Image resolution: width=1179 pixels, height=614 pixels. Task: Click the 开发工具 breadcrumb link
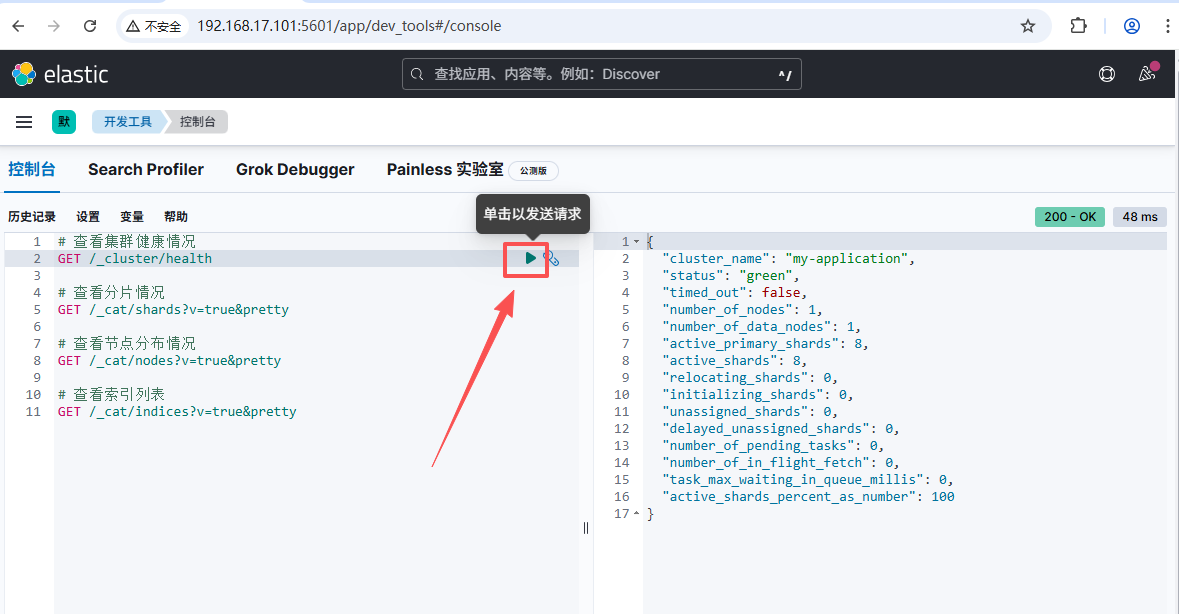(x=127, y=122)
